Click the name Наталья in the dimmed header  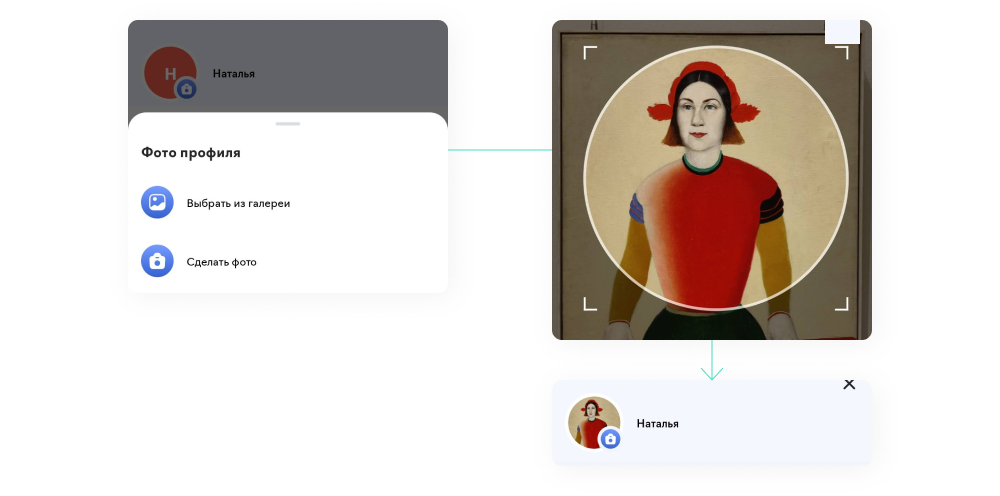(233, 74)
